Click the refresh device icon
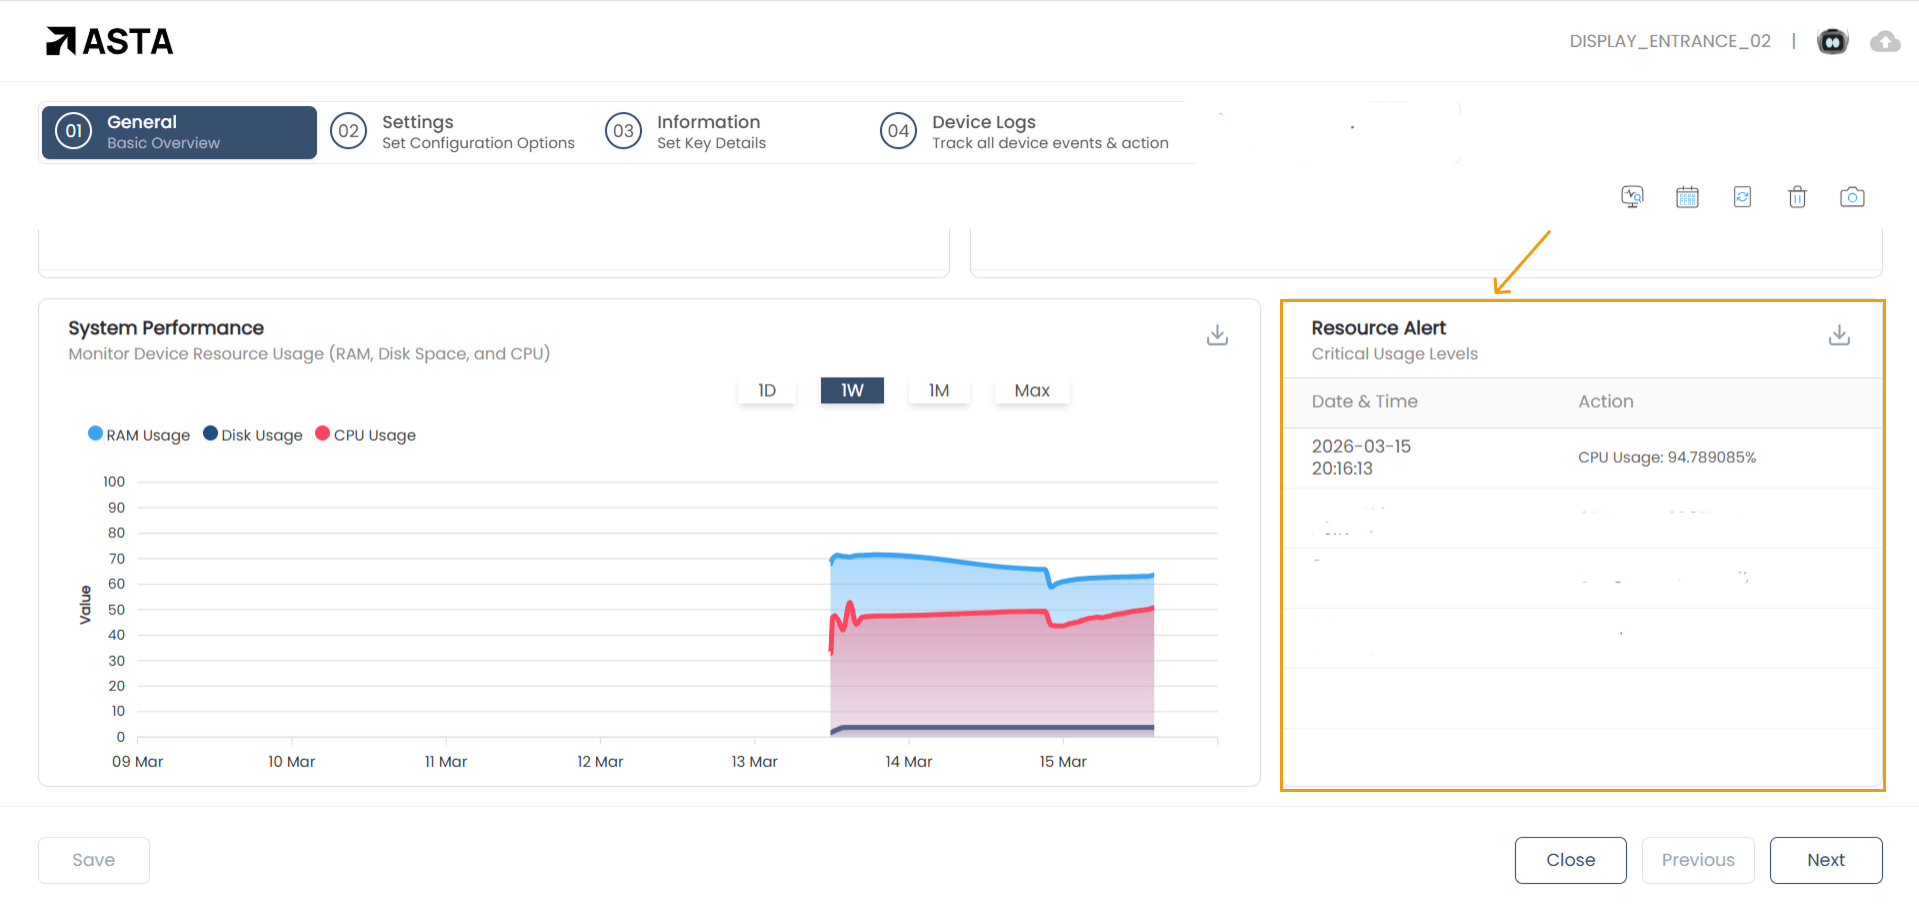The image size is (1919, 911). (1742, 197)
